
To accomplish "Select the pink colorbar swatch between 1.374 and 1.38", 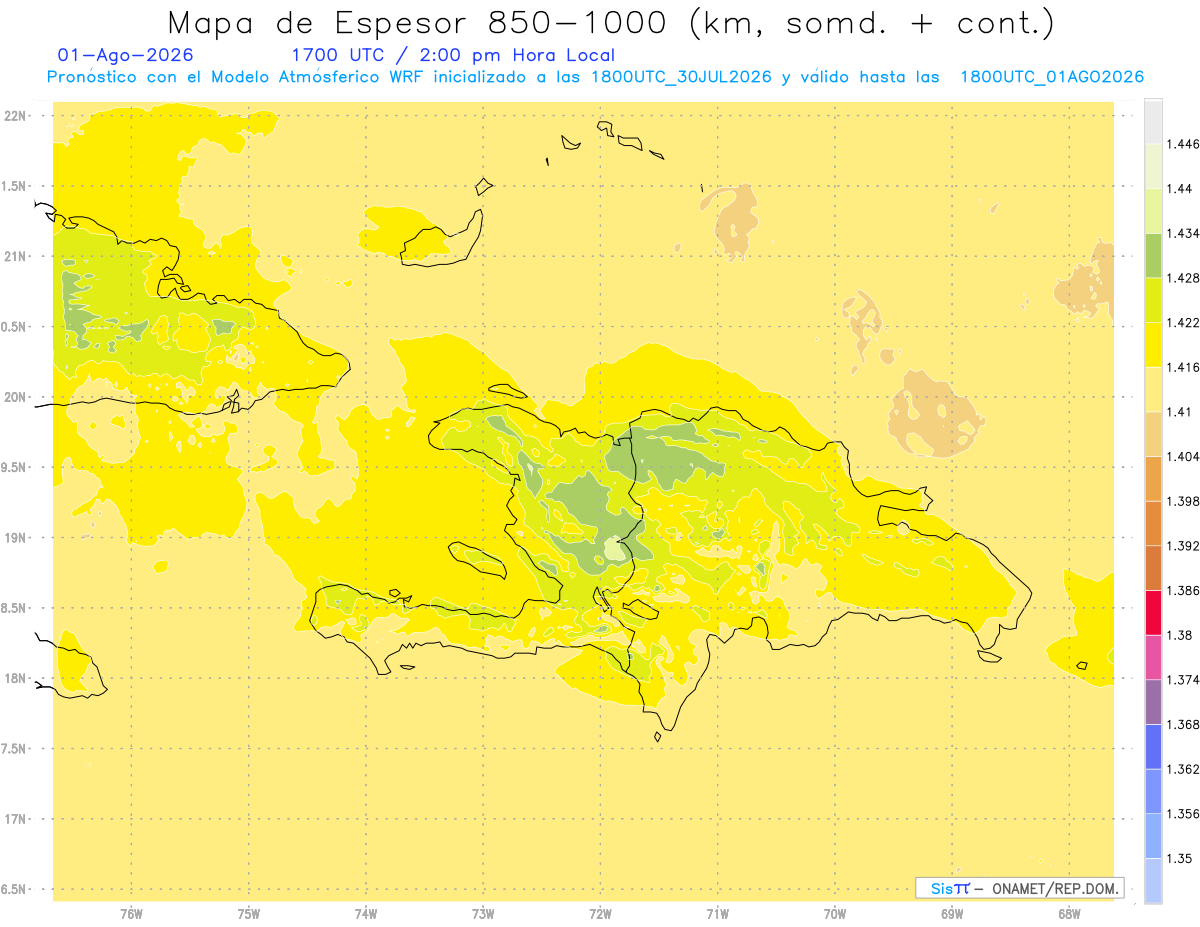I will pyautogui.click(x=1153, y=657).
